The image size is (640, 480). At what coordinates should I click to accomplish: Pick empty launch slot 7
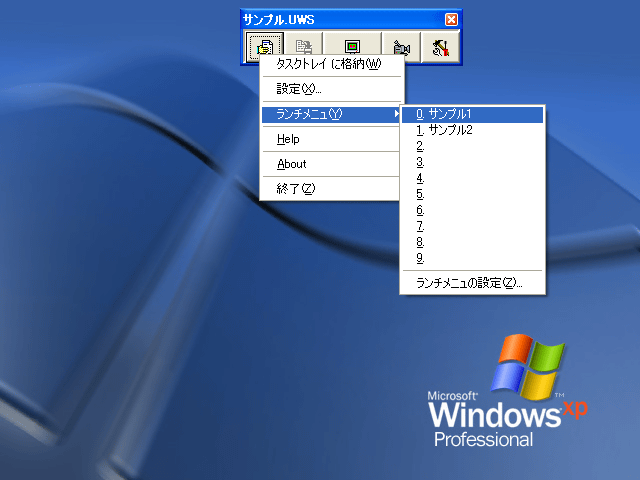coord(471,226)
